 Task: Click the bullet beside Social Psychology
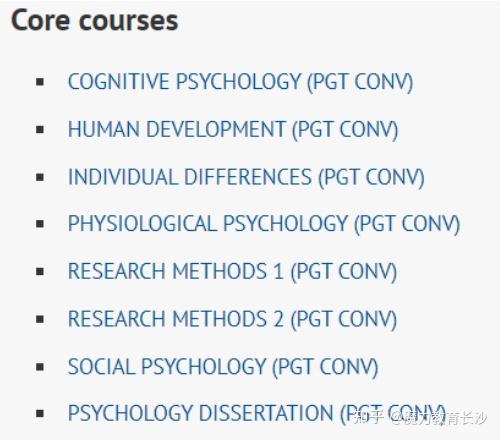(x=40, y=367)
